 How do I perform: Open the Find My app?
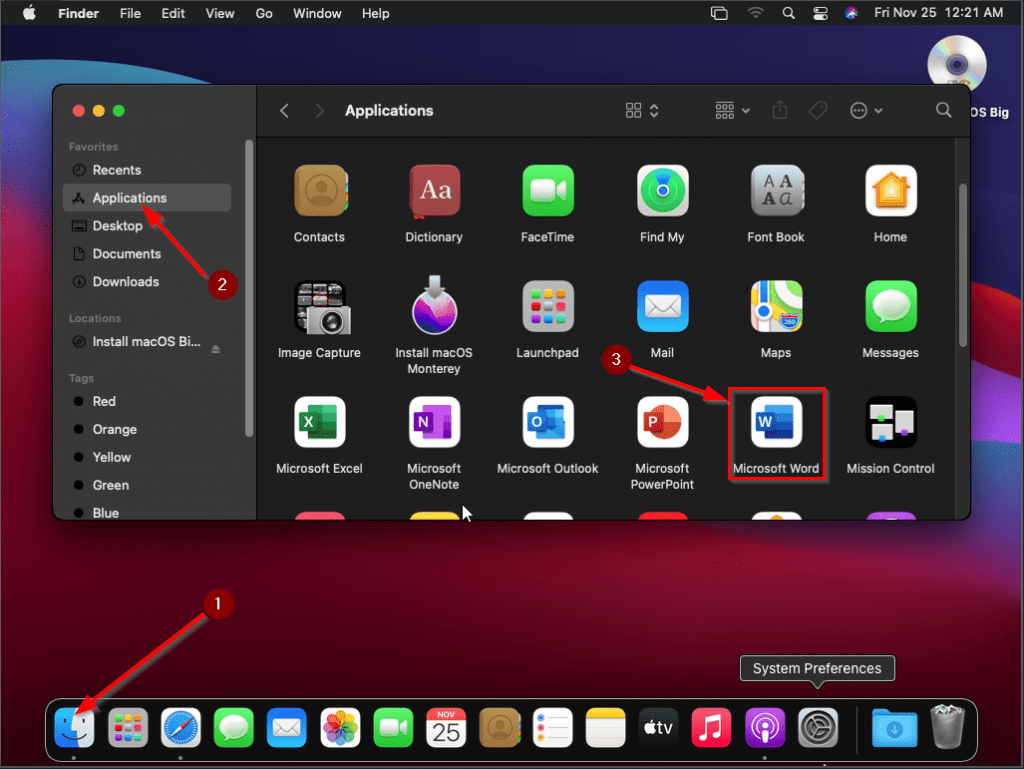pos(662,191)
